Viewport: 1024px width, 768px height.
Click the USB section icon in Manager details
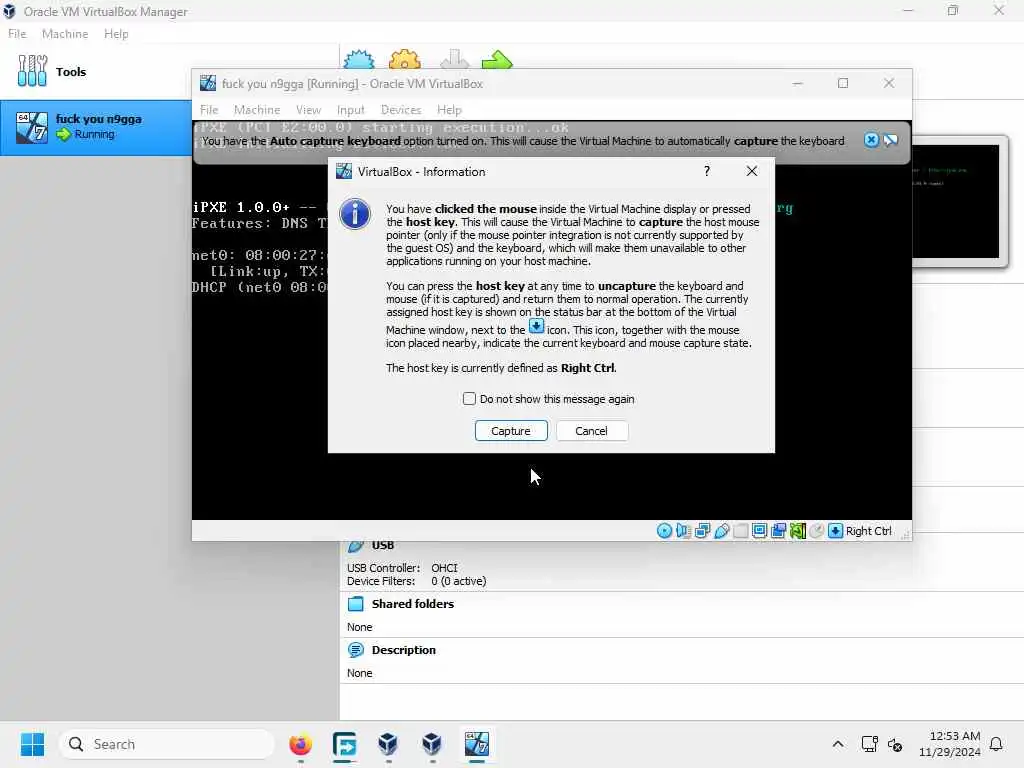(356, 545)
